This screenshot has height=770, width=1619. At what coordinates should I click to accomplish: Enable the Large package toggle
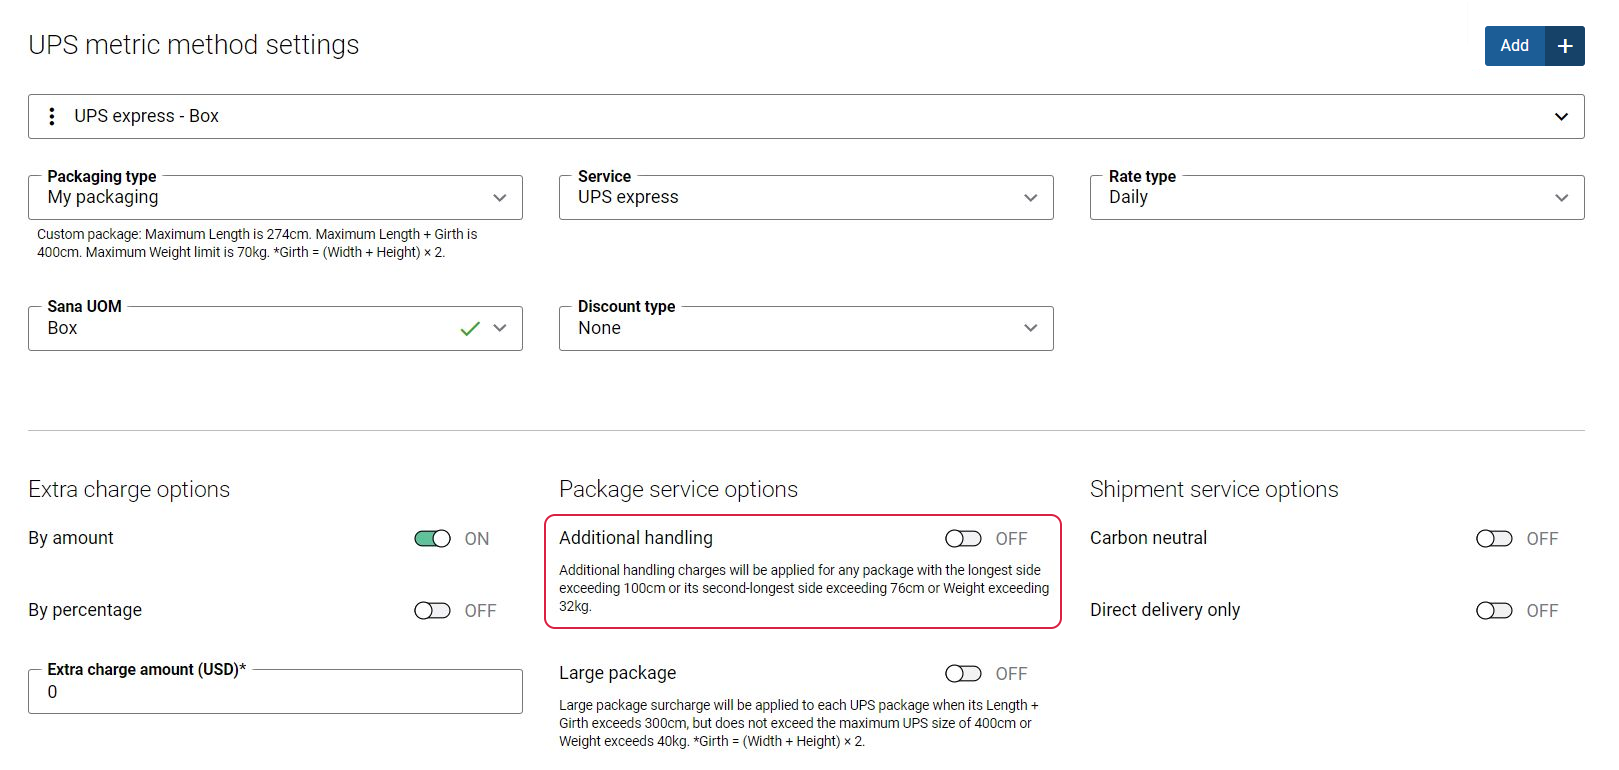coord(964,674)
